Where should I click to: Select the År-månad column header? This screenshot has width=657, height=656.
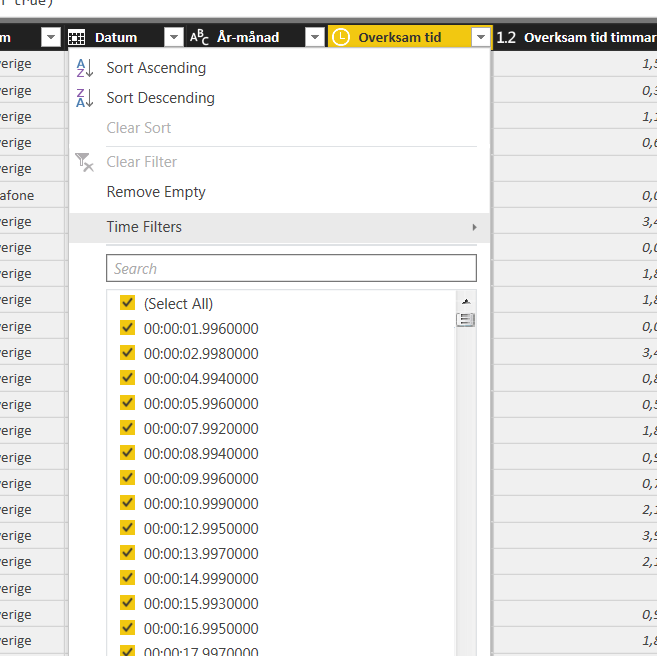coord(248,38)
